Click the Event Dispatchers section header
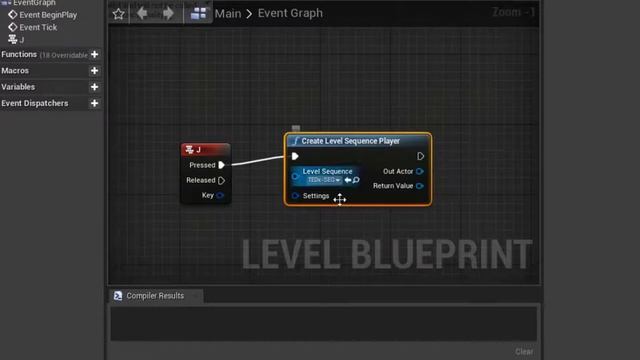The image size is (640, 360). 35,103
